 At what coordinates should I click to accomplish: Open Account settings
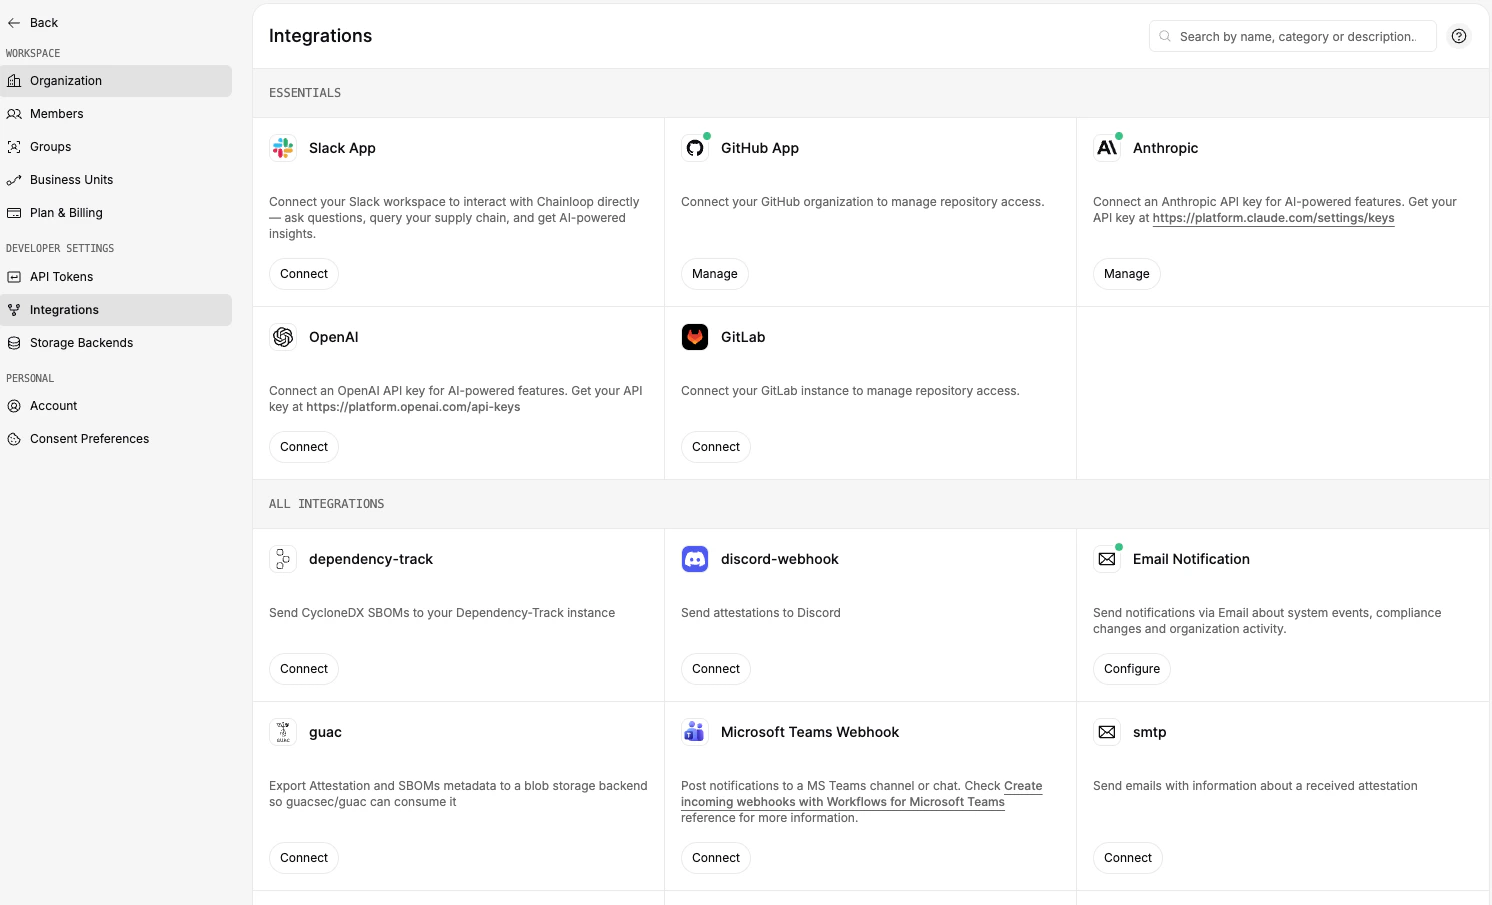pos(116,406)
